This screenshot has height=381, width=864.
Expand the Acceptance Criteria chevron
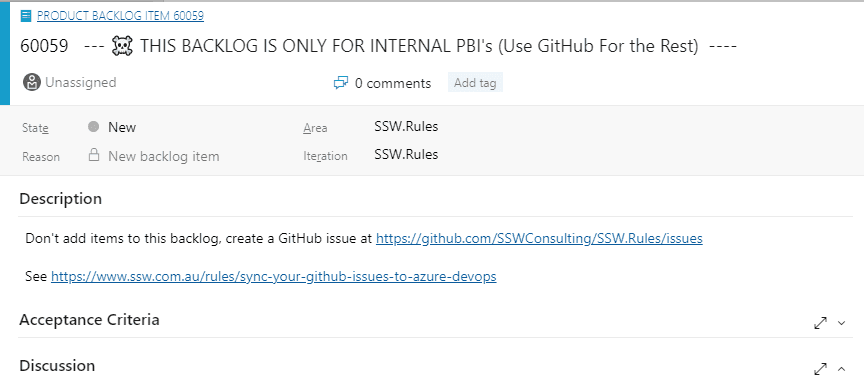click(x=841, y=323)
